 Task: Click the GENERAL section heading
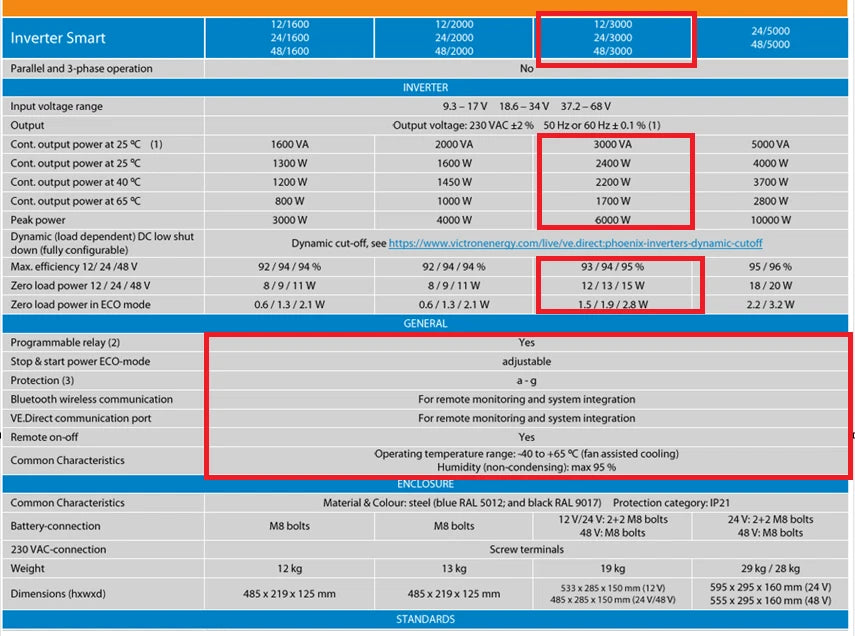(425, 323)
